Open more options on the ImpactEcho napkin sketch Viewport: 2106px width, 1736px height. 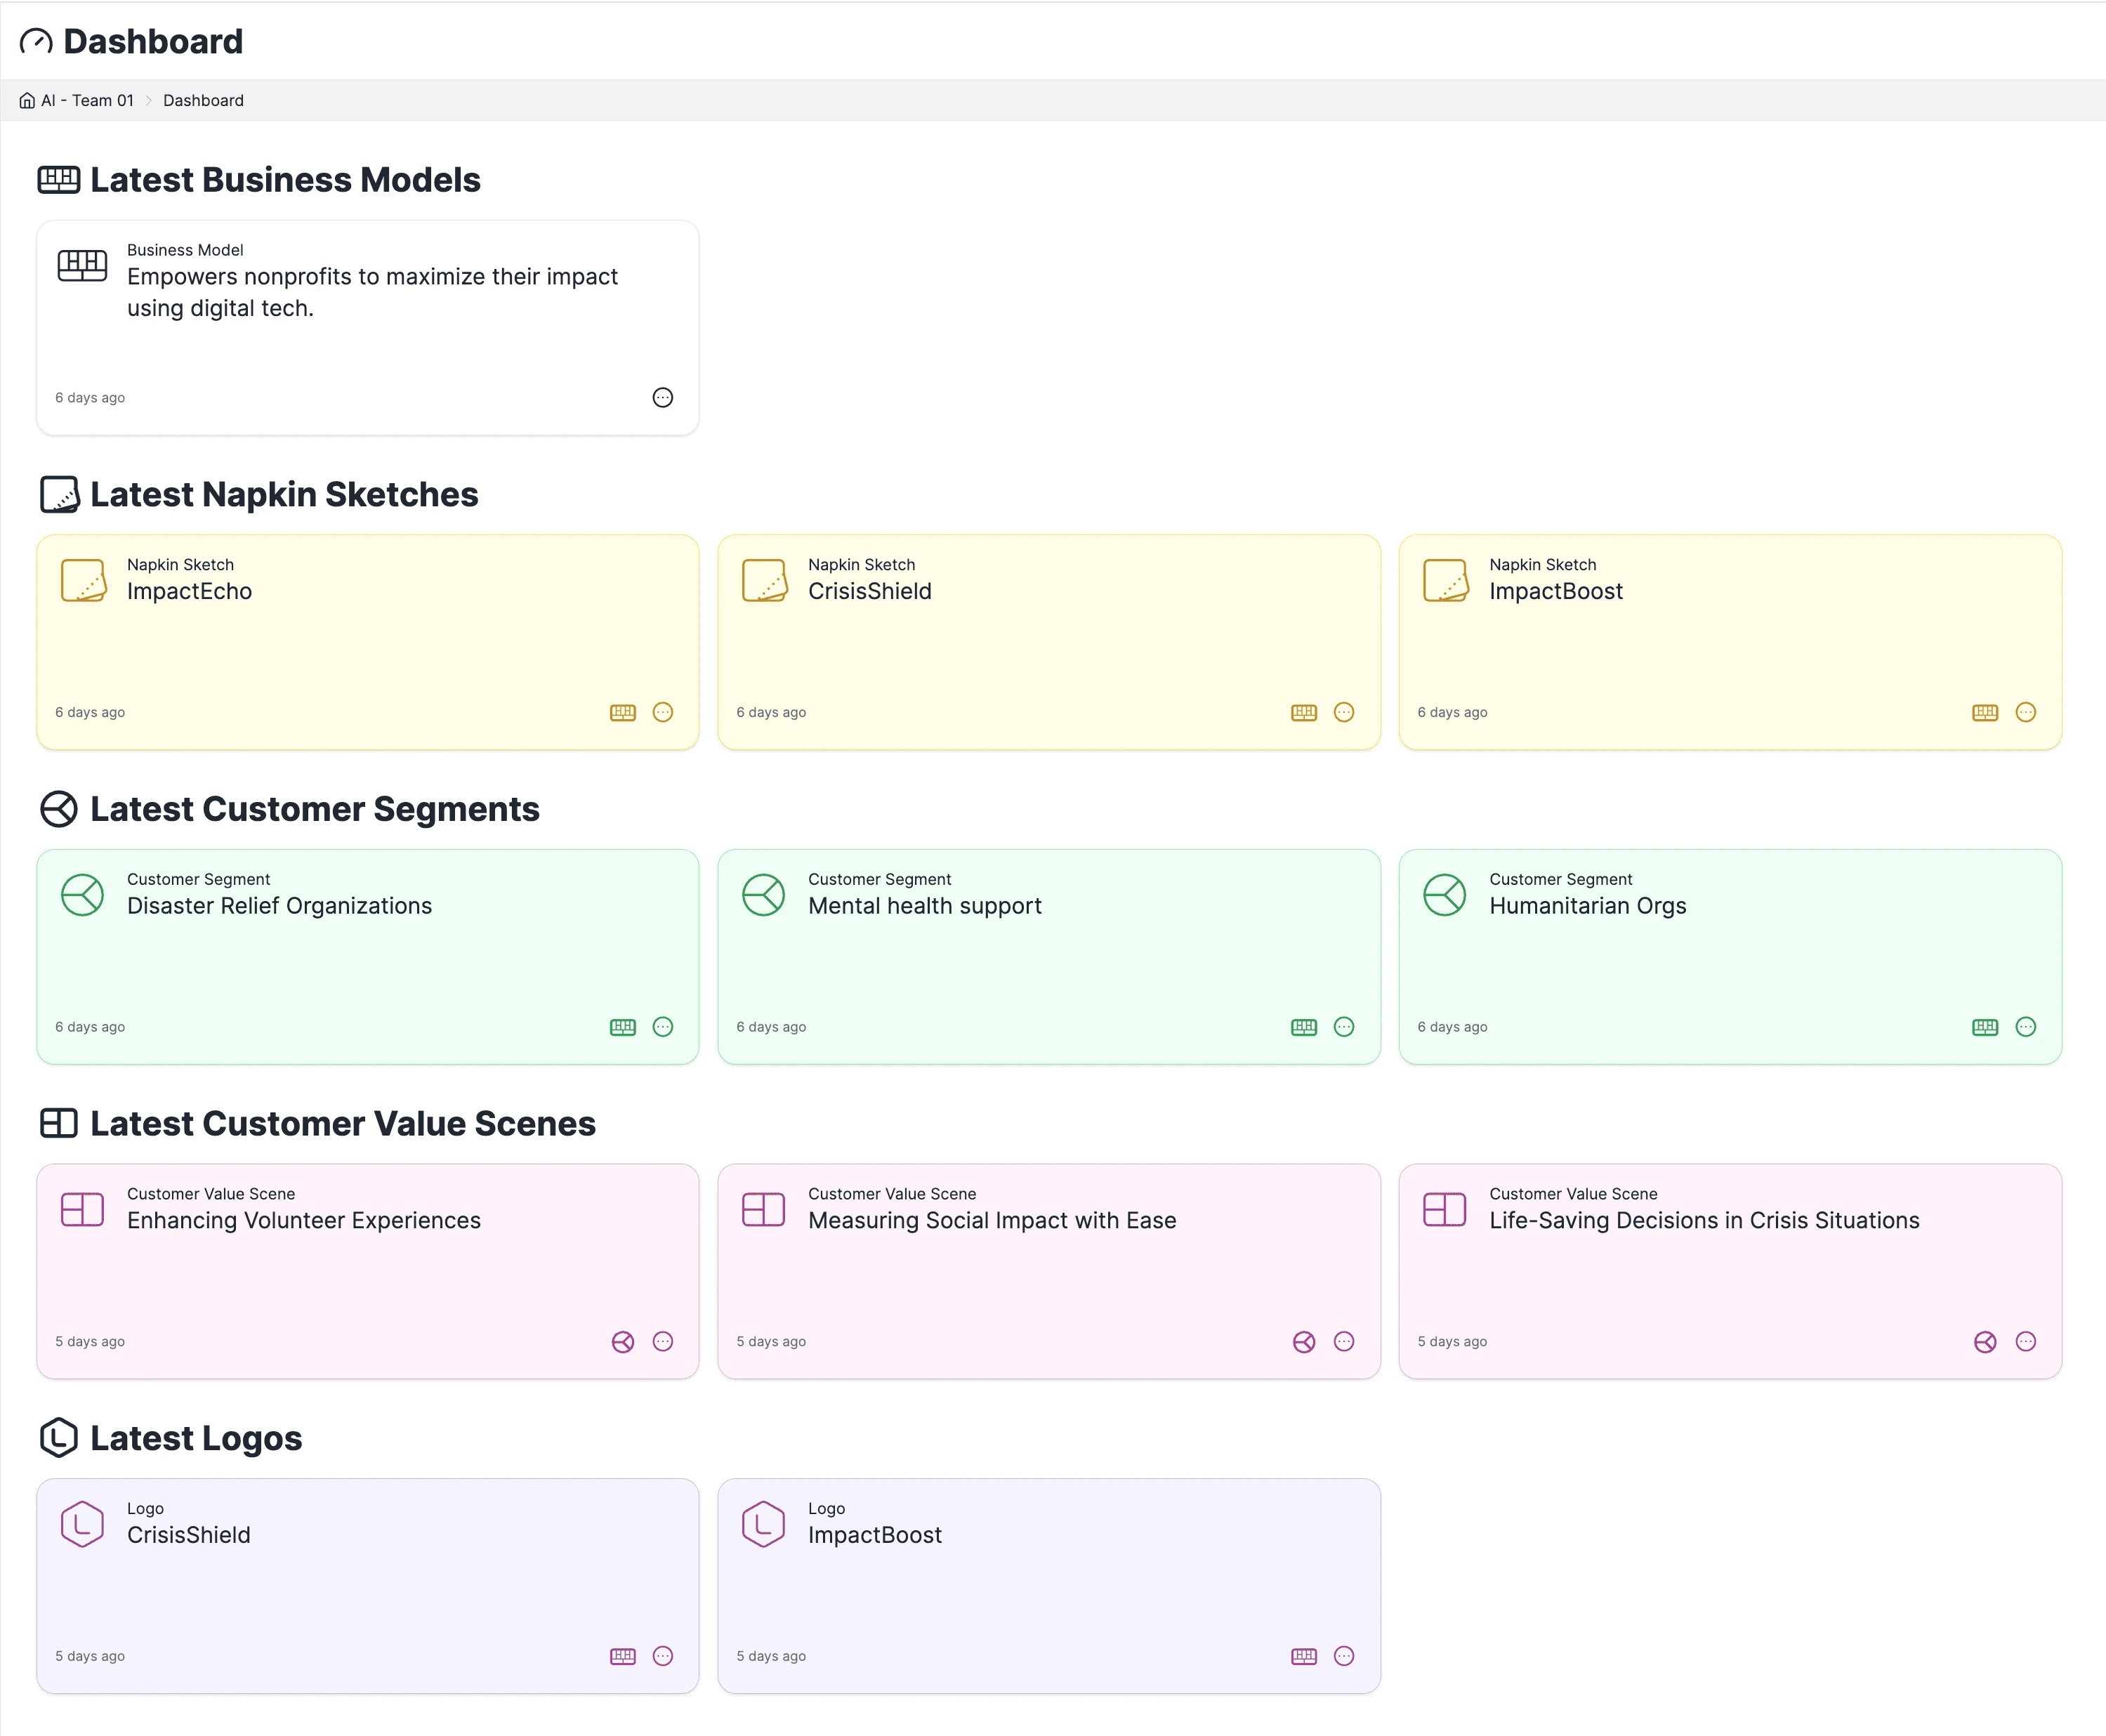point(663,712)
